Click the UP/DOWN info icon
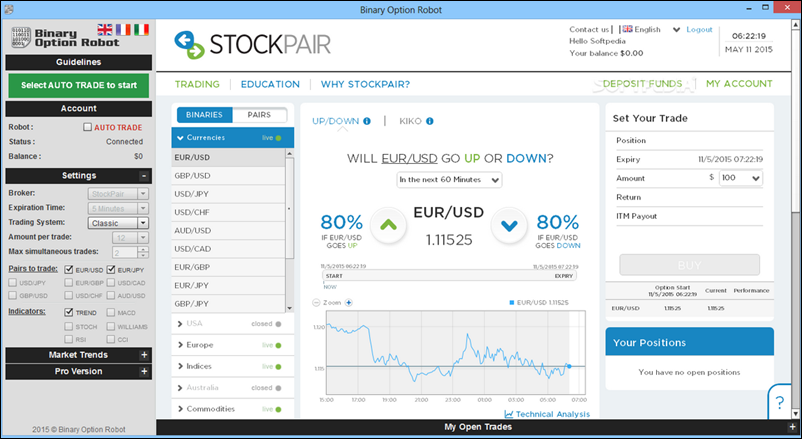This screenshot has height=439, width=802. (367, 121)
